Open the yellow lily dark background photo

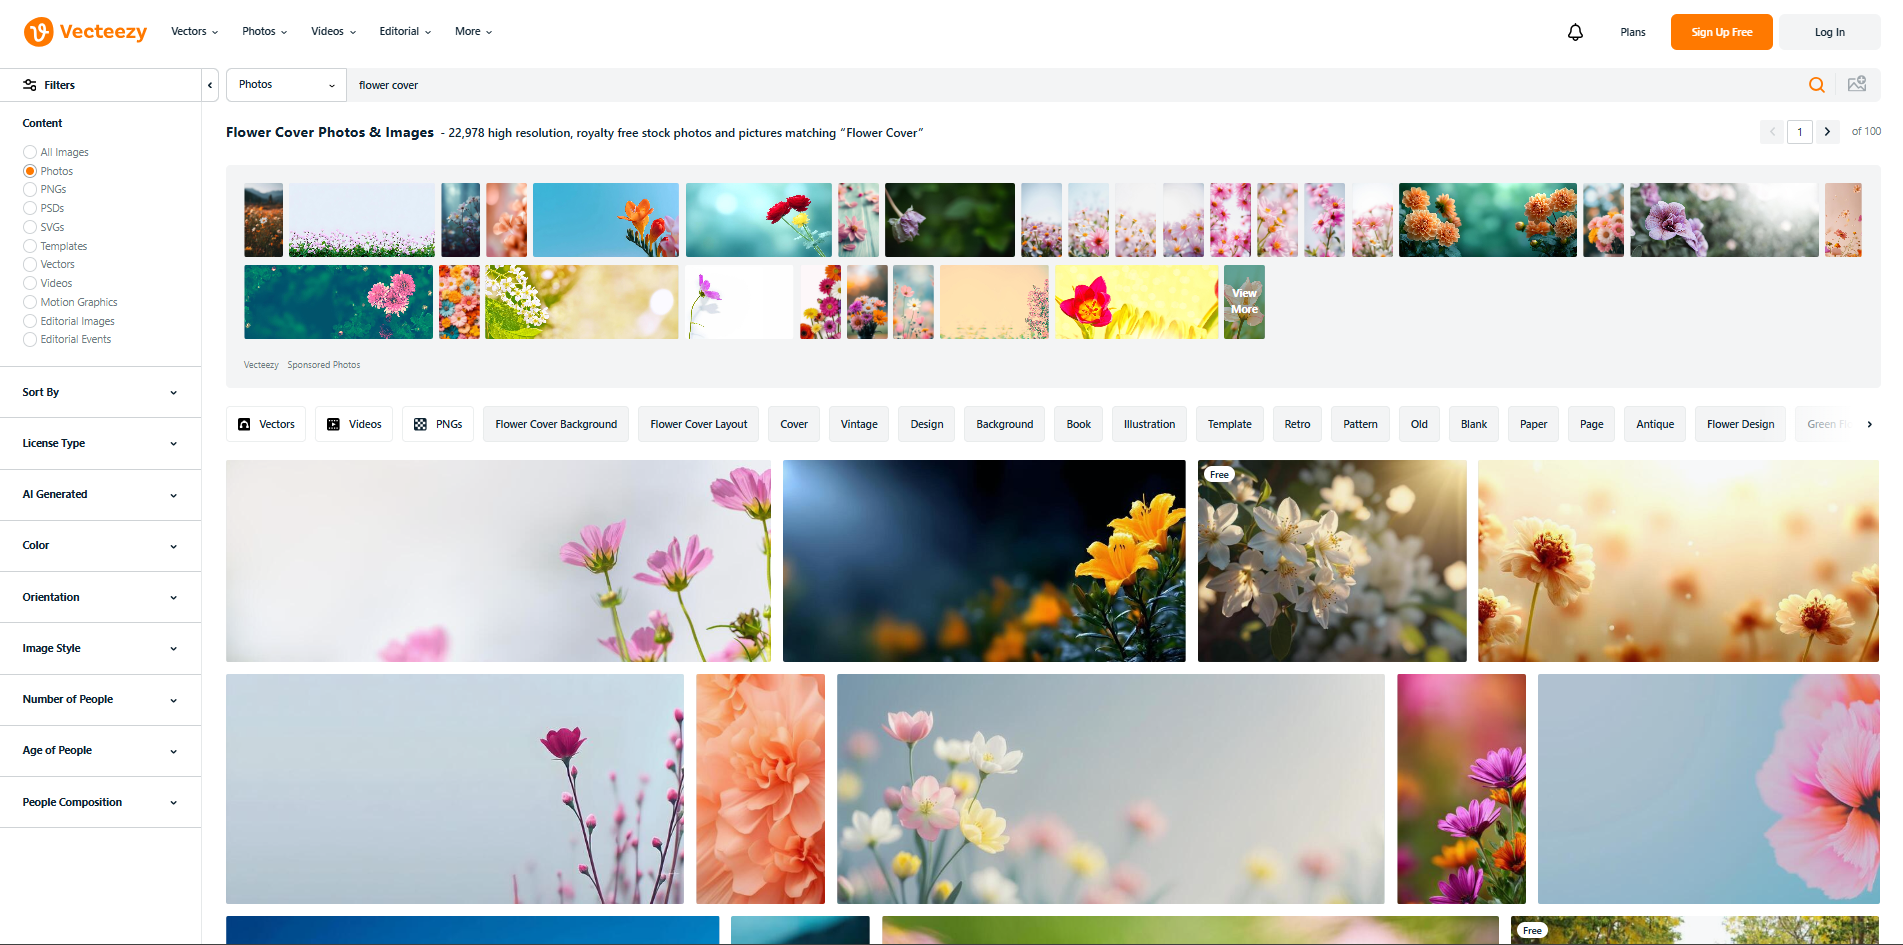click(984, 561)
